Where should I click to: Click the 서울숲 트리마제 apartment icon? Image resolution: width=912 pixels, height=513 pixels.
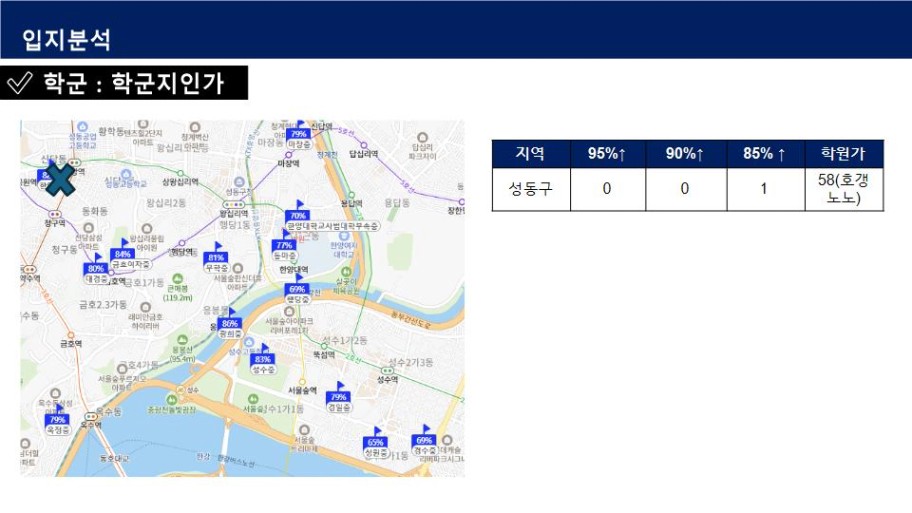click(x=304, y=430)
